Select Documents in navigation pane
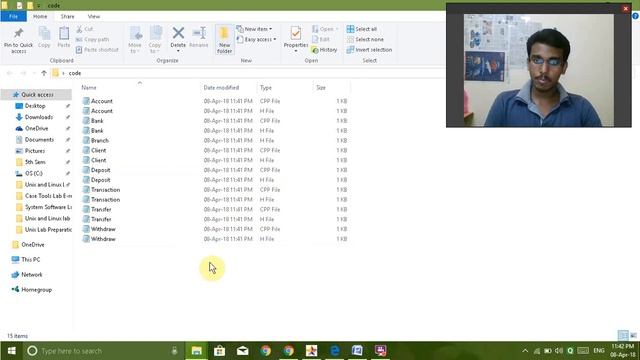Image resolution: width=640 pixels, height=360 pixels. [x=39, y=140]
